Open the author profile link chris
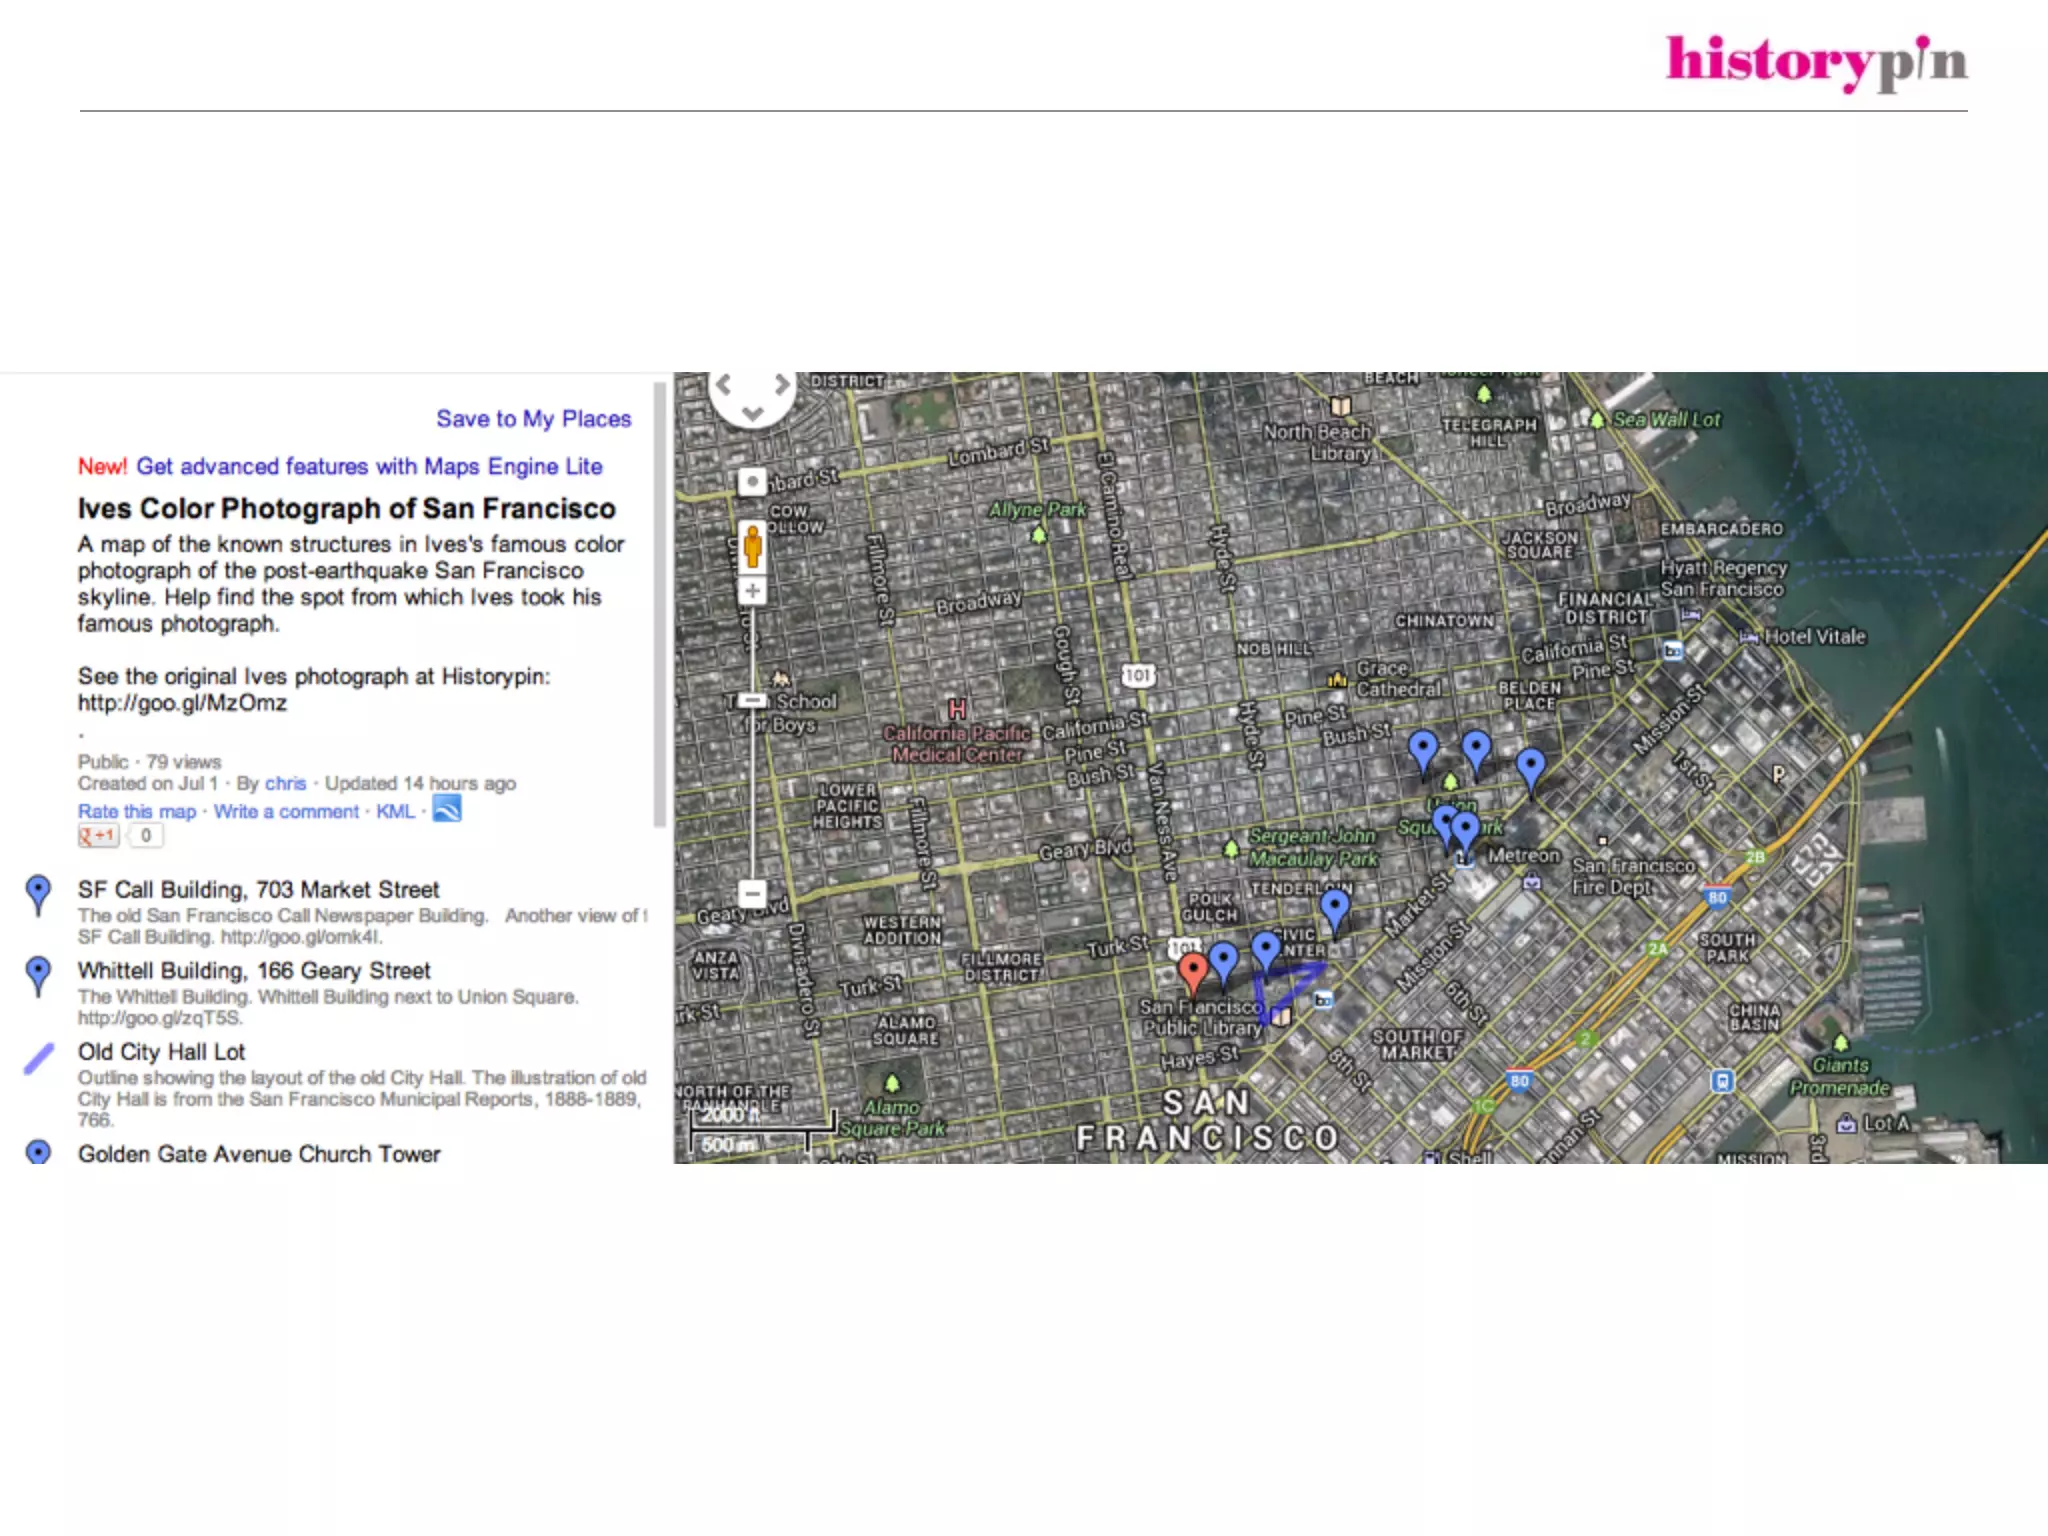This screenshot has width=2048, height=1536. 285,784
